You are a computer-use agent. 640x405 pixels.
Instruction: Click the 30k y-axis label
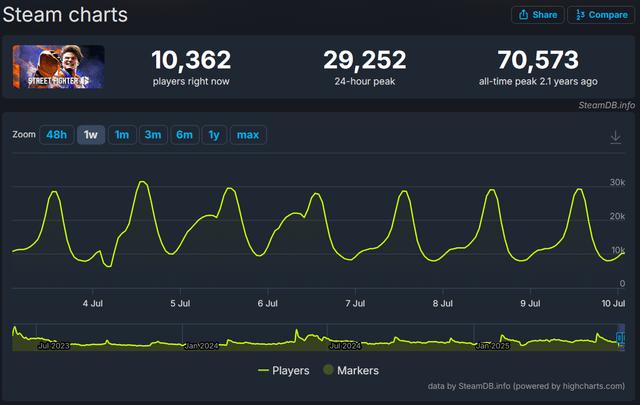click(617, 182)
